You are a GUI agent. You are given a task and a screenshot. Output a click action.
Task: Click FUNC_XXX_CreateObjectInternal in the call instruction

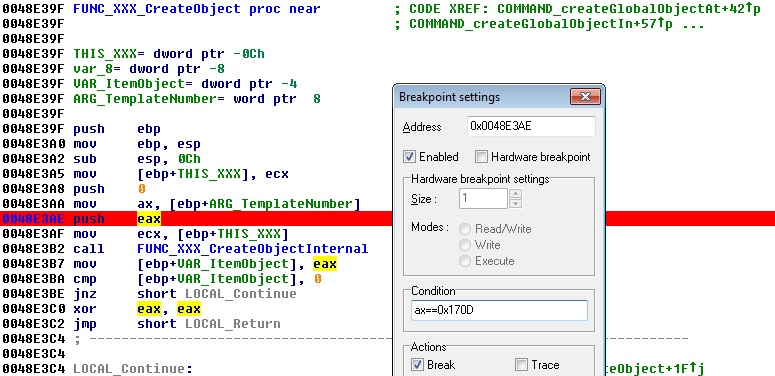pyautogui.click(x=253, y=249)
